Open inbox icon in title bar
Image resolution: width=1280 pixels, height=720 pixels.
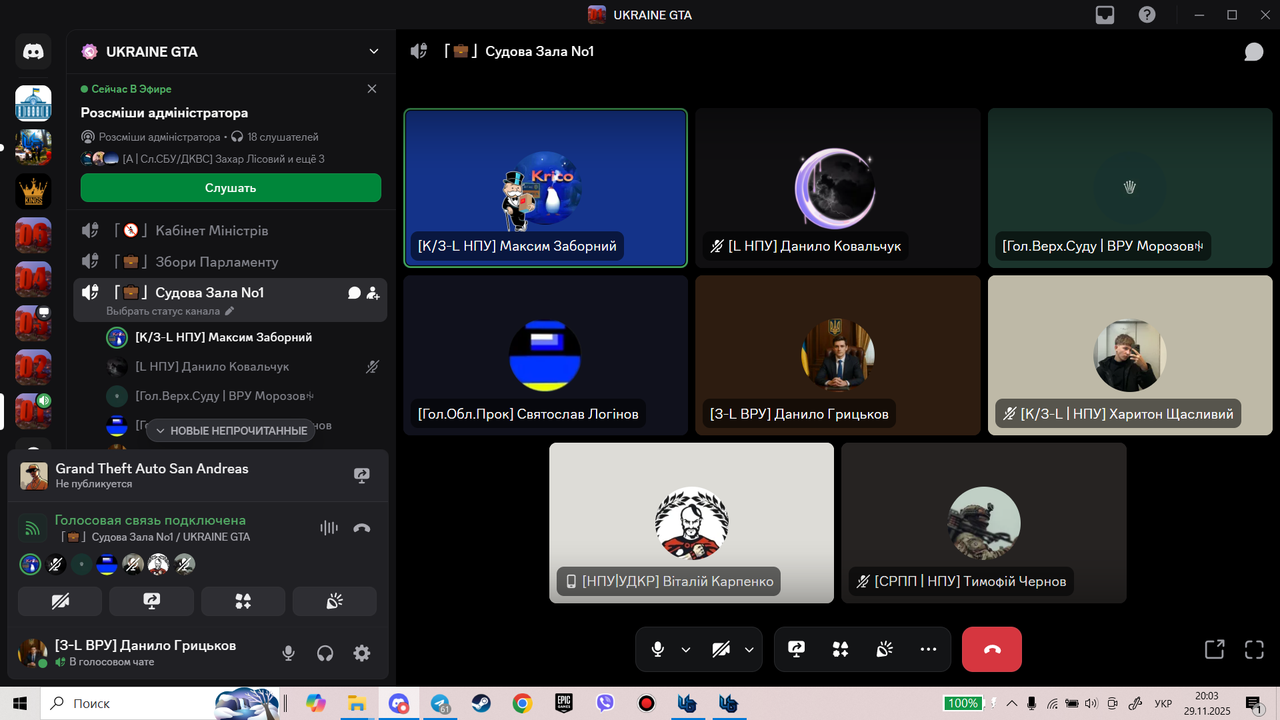[1105, 15]
